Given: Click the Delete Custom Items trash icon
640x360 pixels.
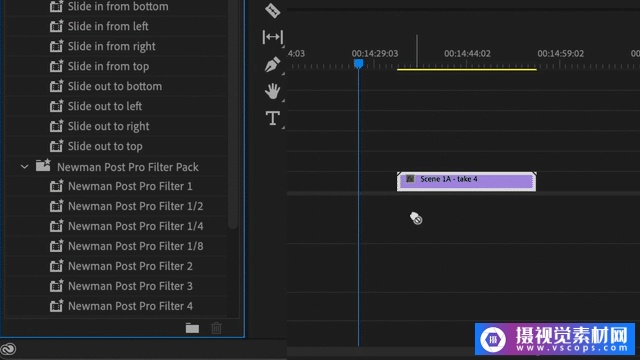Looking at the screenshot, I should (216, 328).
